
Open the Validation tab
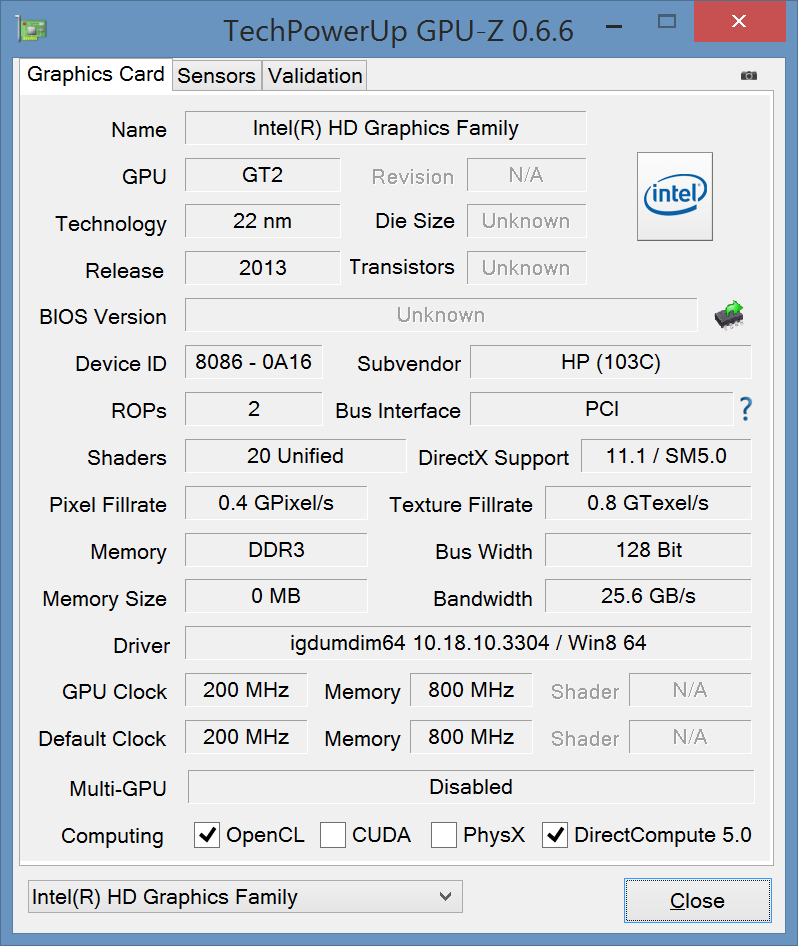[315, 76]
